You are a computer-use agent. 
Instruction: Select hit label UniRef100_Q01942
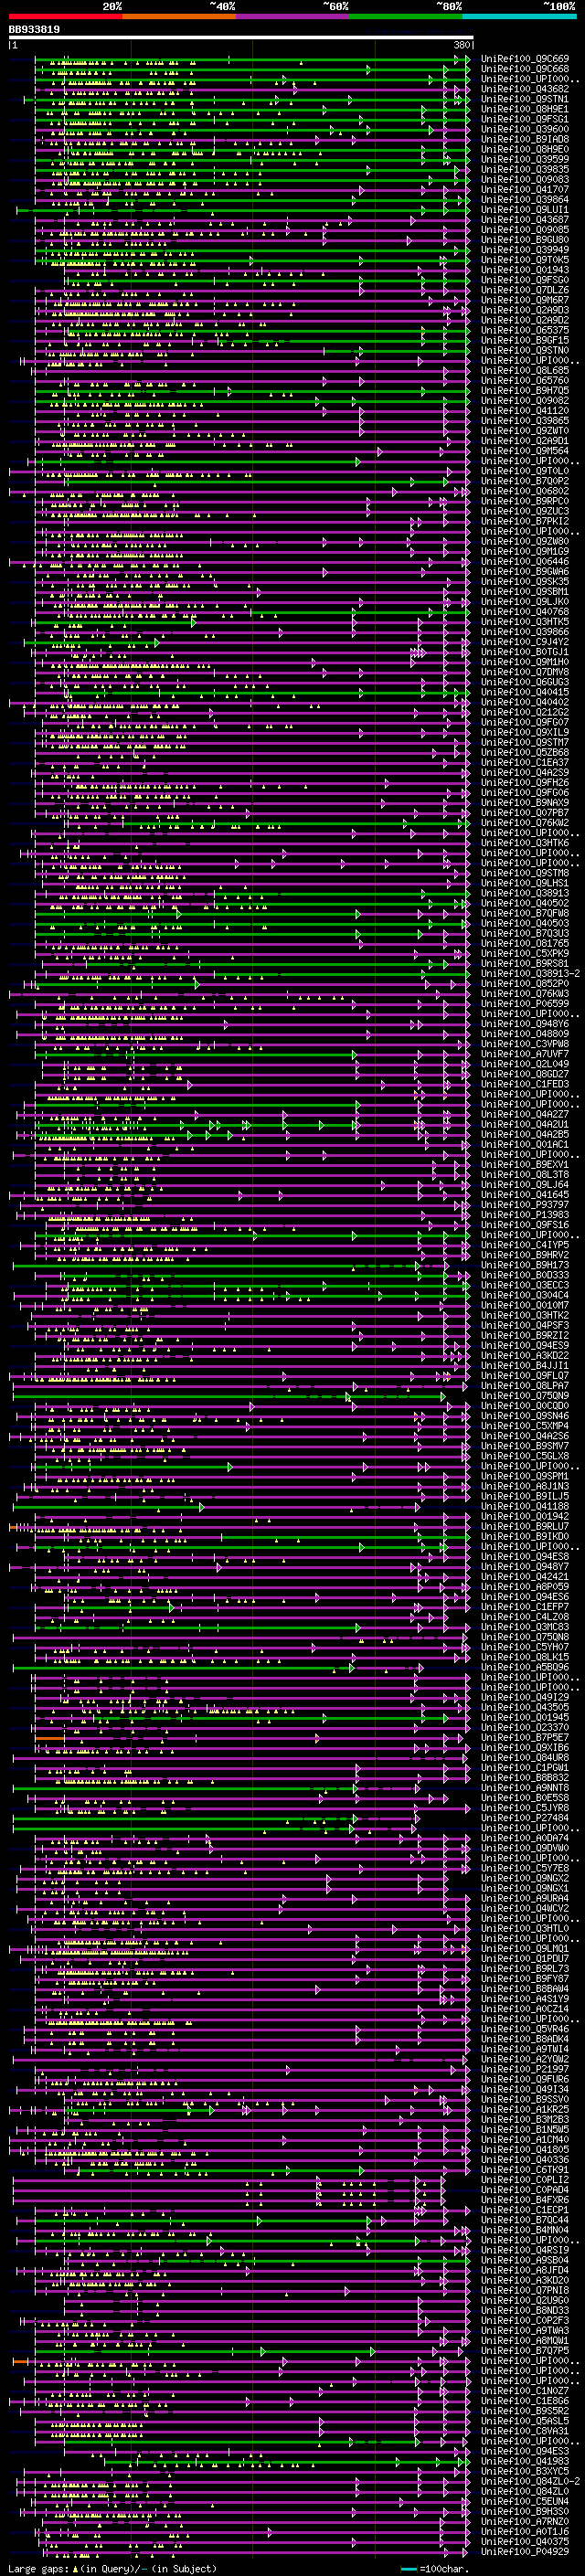coord(525,1516)
